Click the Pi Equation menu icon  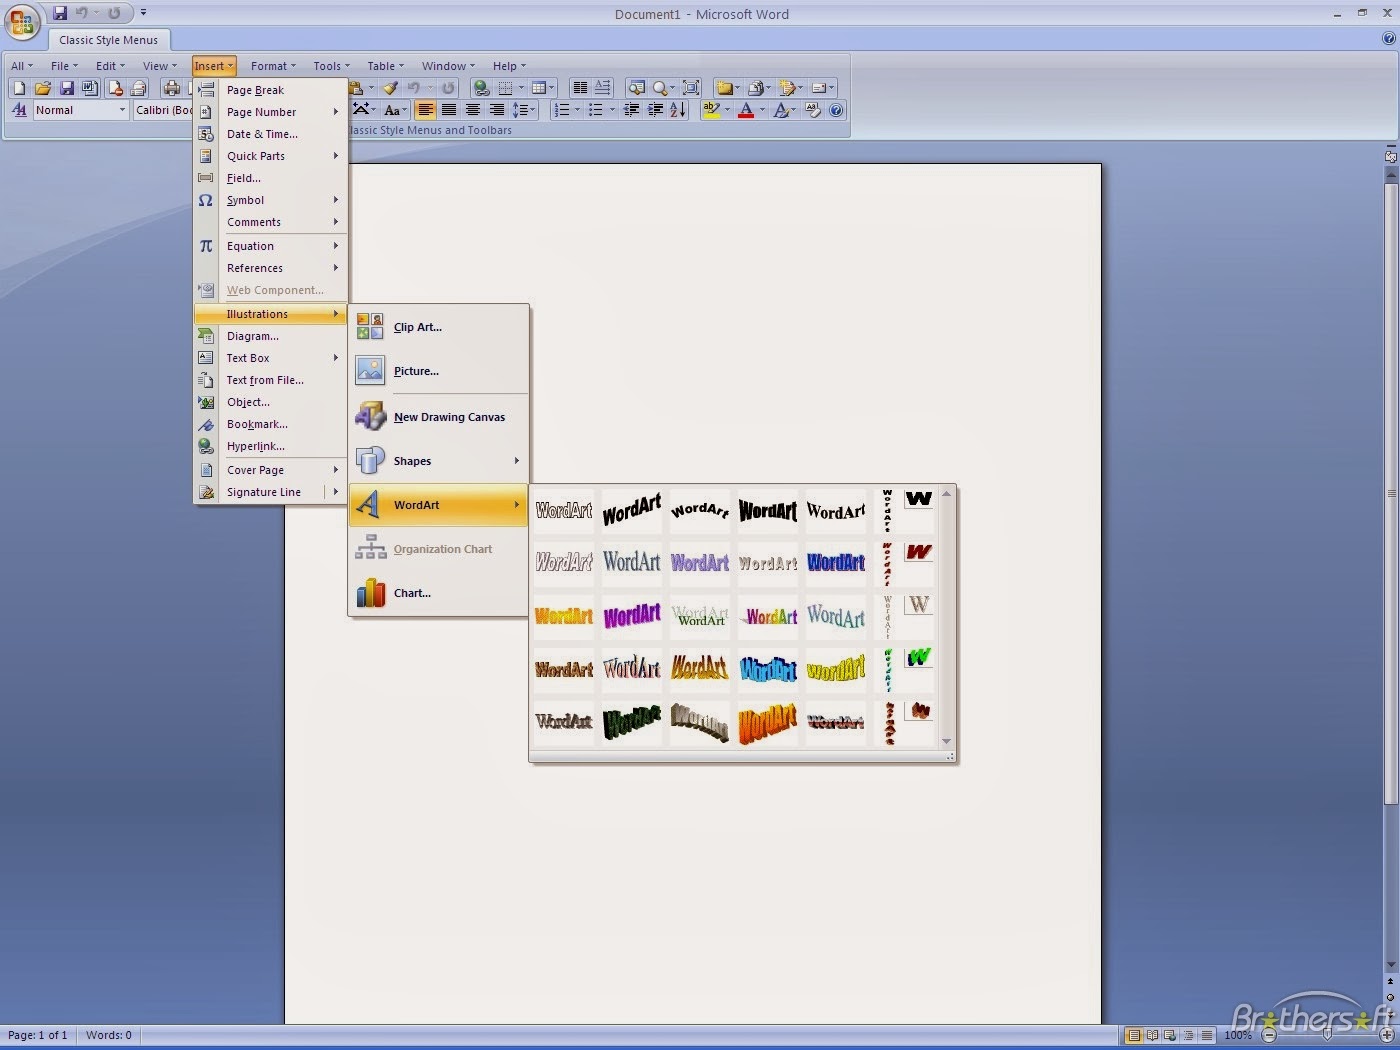[205, 246]
